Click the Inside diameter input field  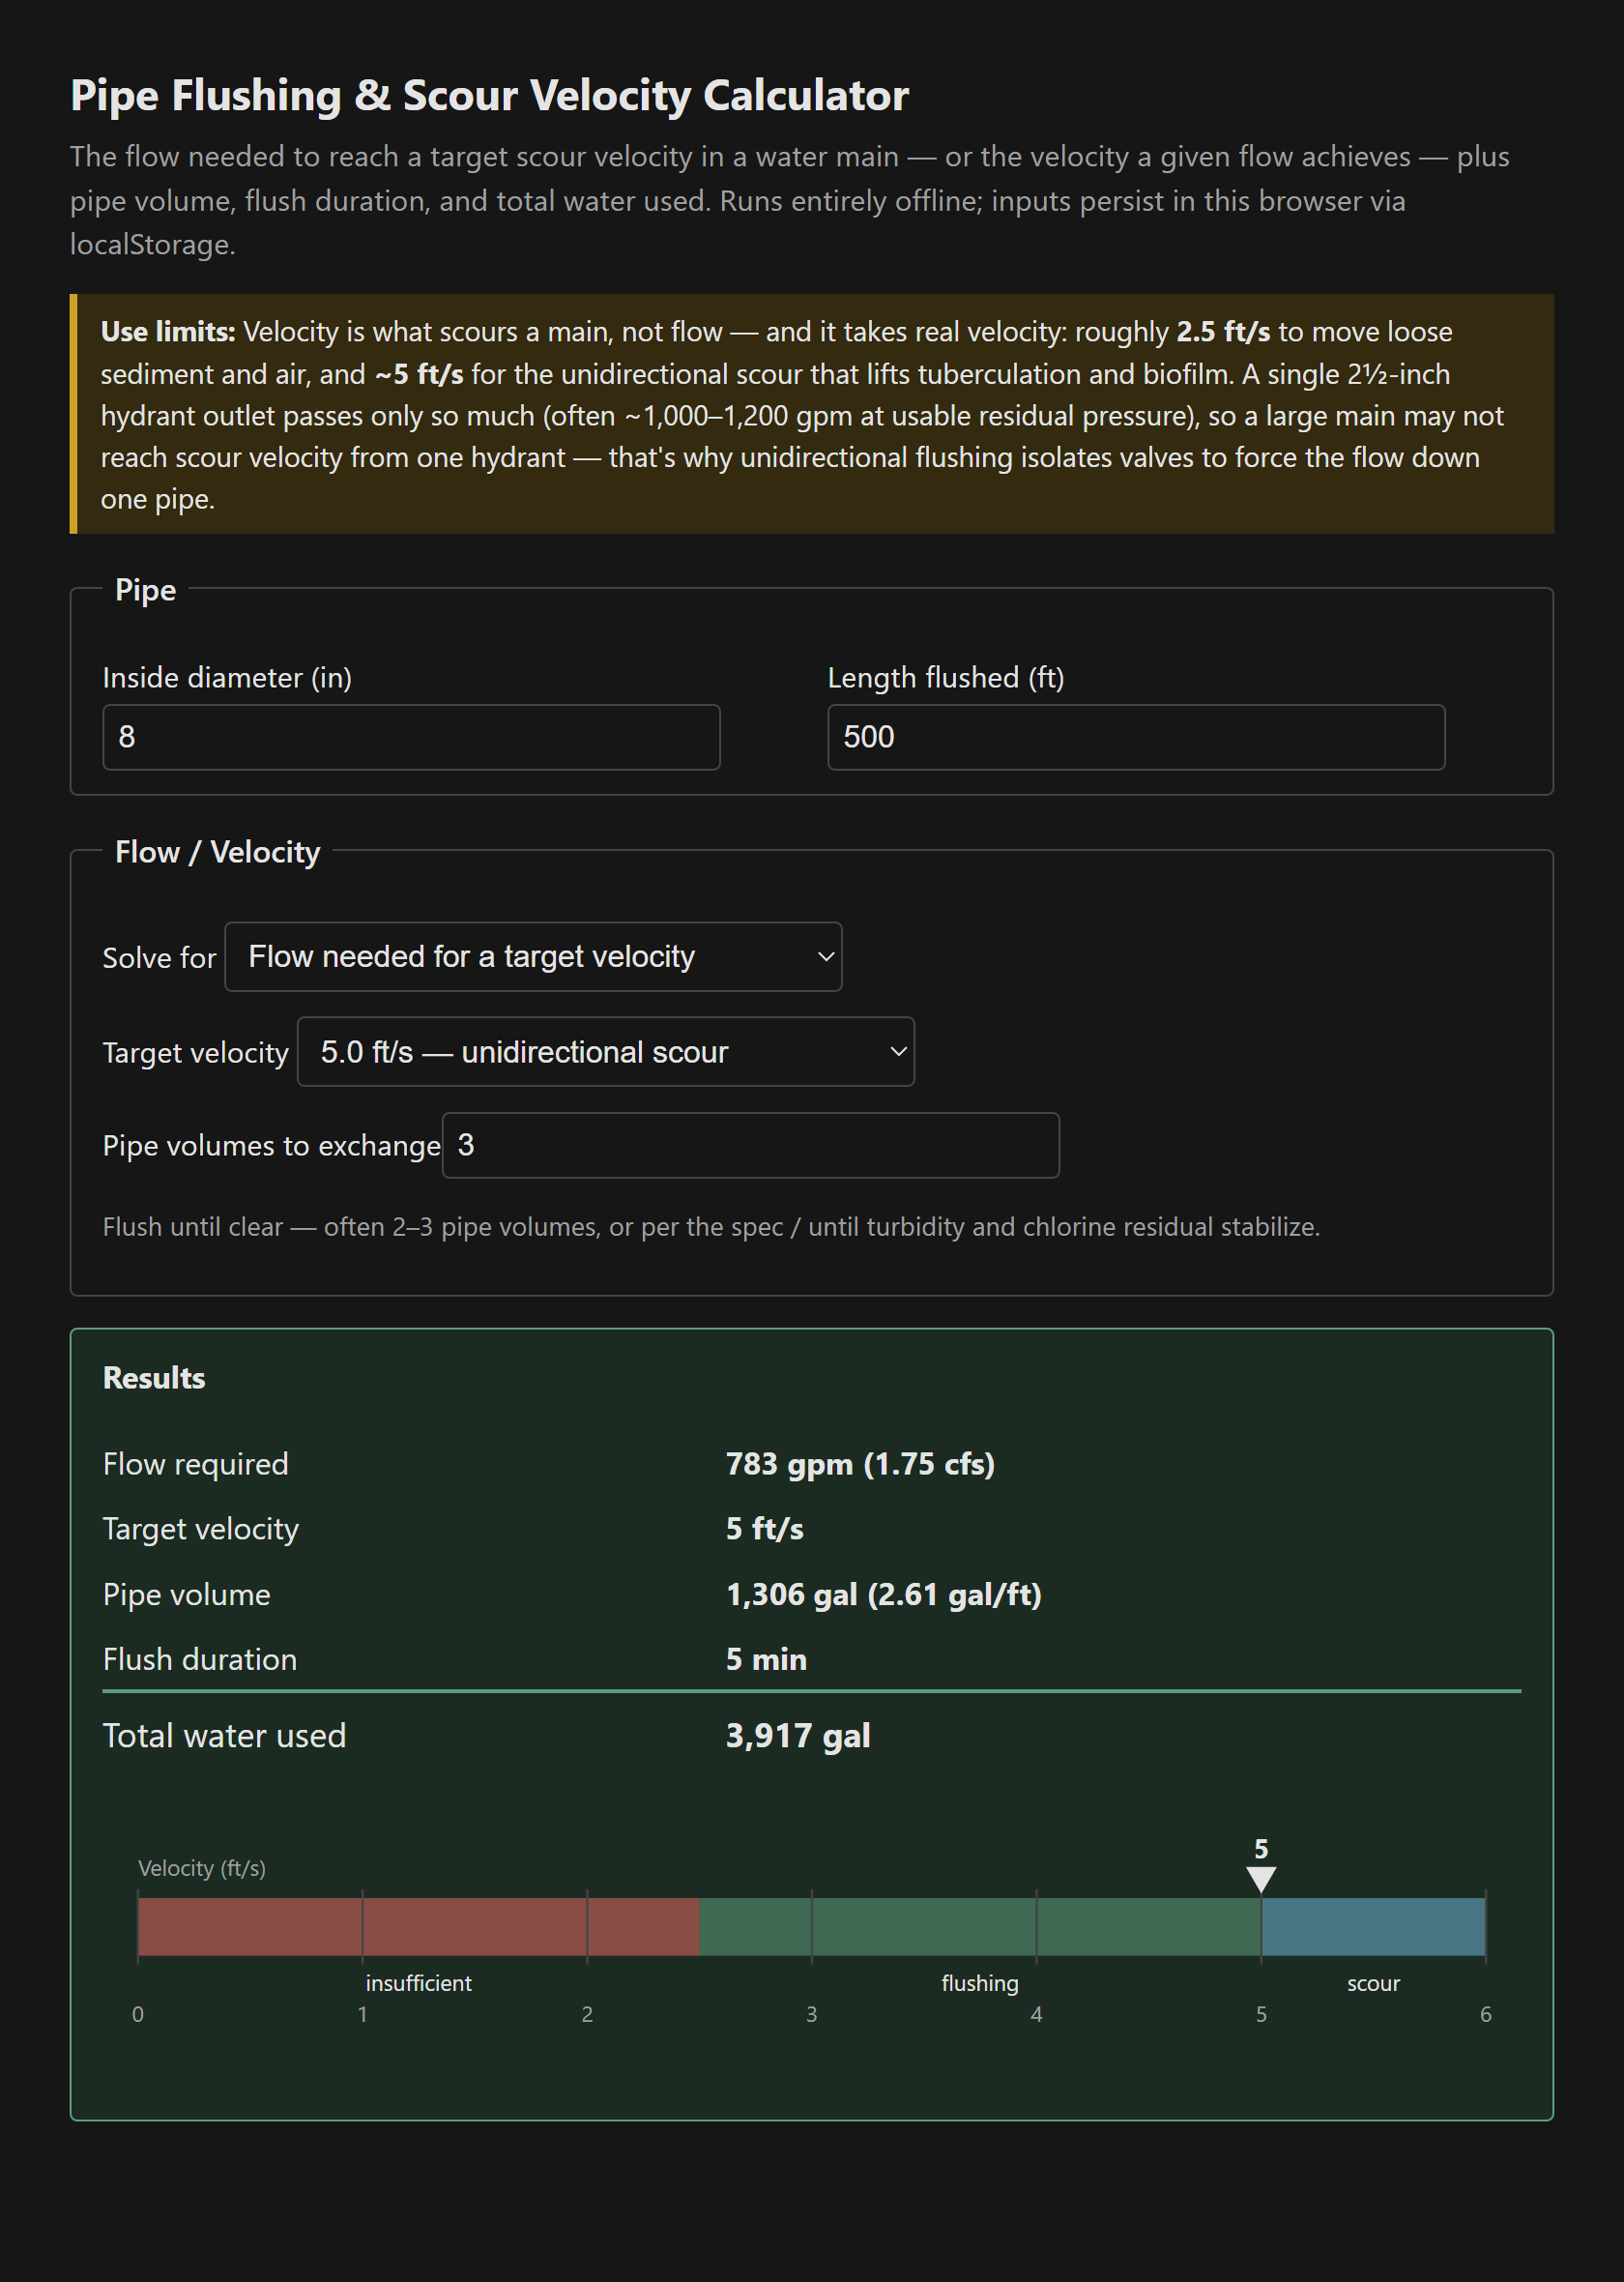click(x=411, y=737)
